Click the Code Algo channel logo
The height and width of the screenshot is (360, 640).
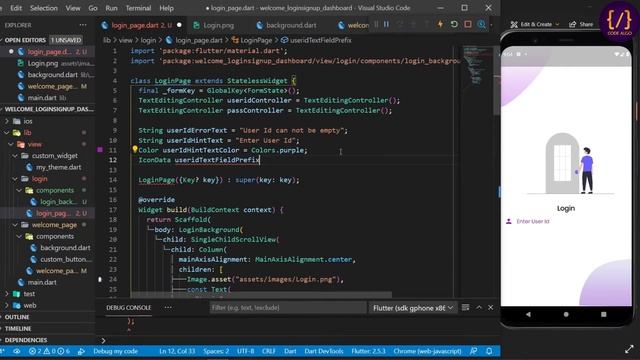coord(619,20)
